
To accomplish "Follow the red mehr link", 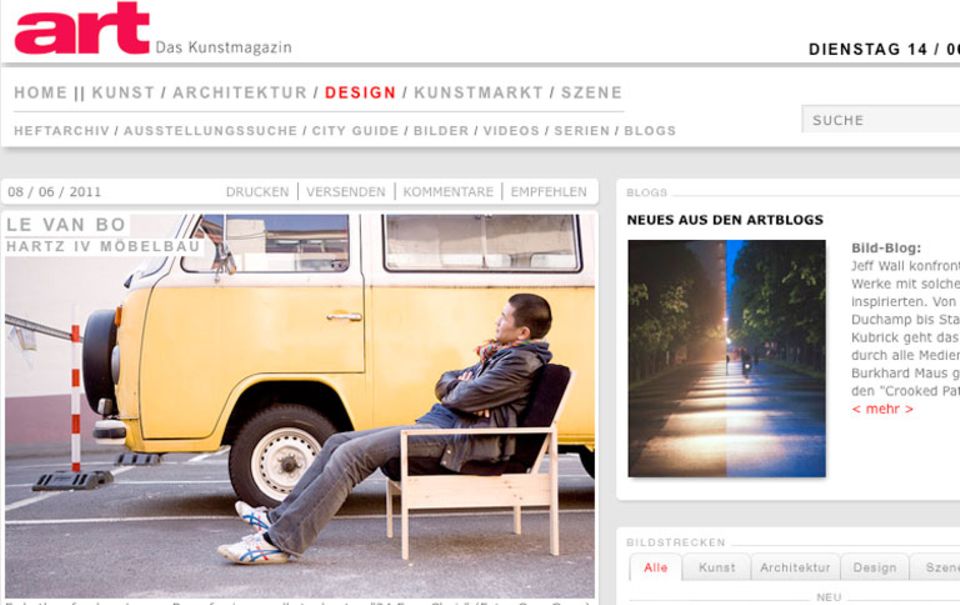I will [882, 409].
